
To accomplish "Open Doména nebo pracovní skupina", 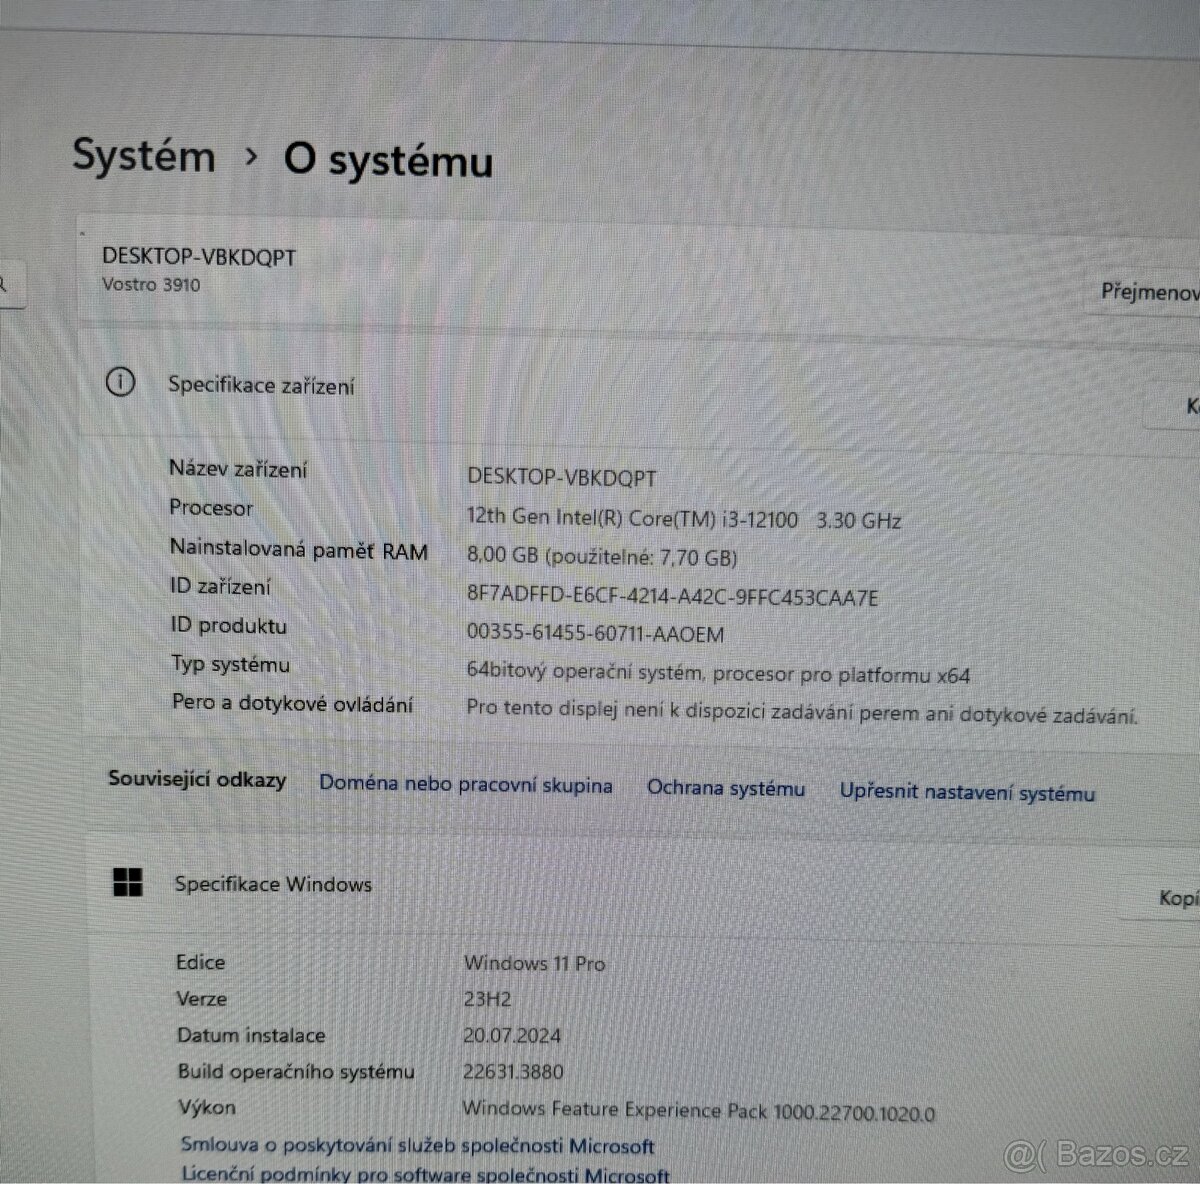I will coord(465,786).
